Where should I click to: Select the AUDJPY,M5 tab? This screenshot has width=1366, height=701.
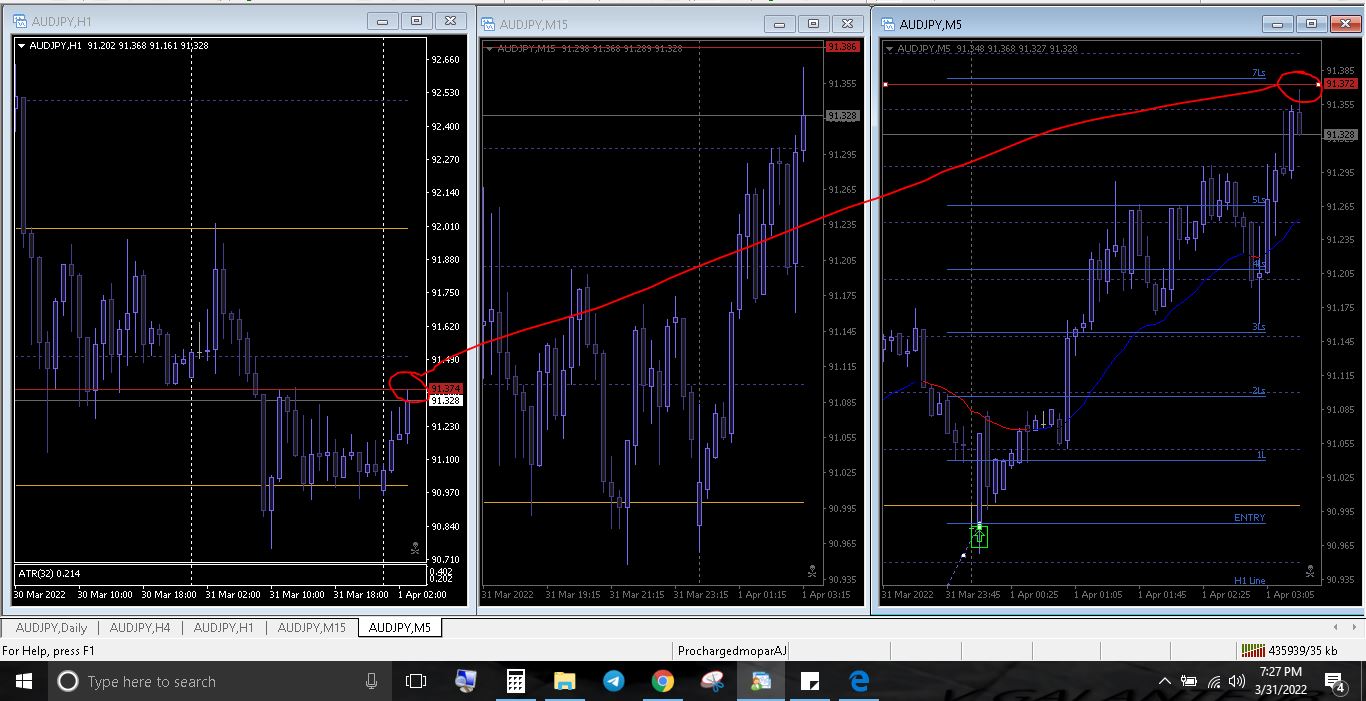pos(400,628)
